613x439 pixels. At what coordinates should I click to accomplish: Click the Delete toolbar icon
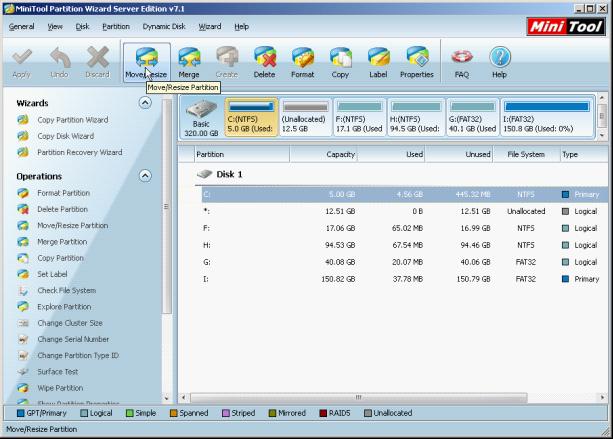coord(265,63)
